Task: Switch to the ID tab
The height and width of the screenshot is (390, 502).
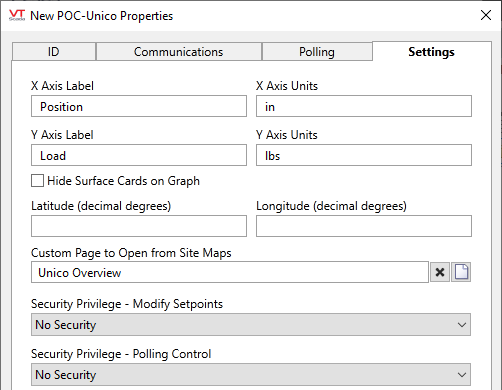Action: [x=54, y=52]
